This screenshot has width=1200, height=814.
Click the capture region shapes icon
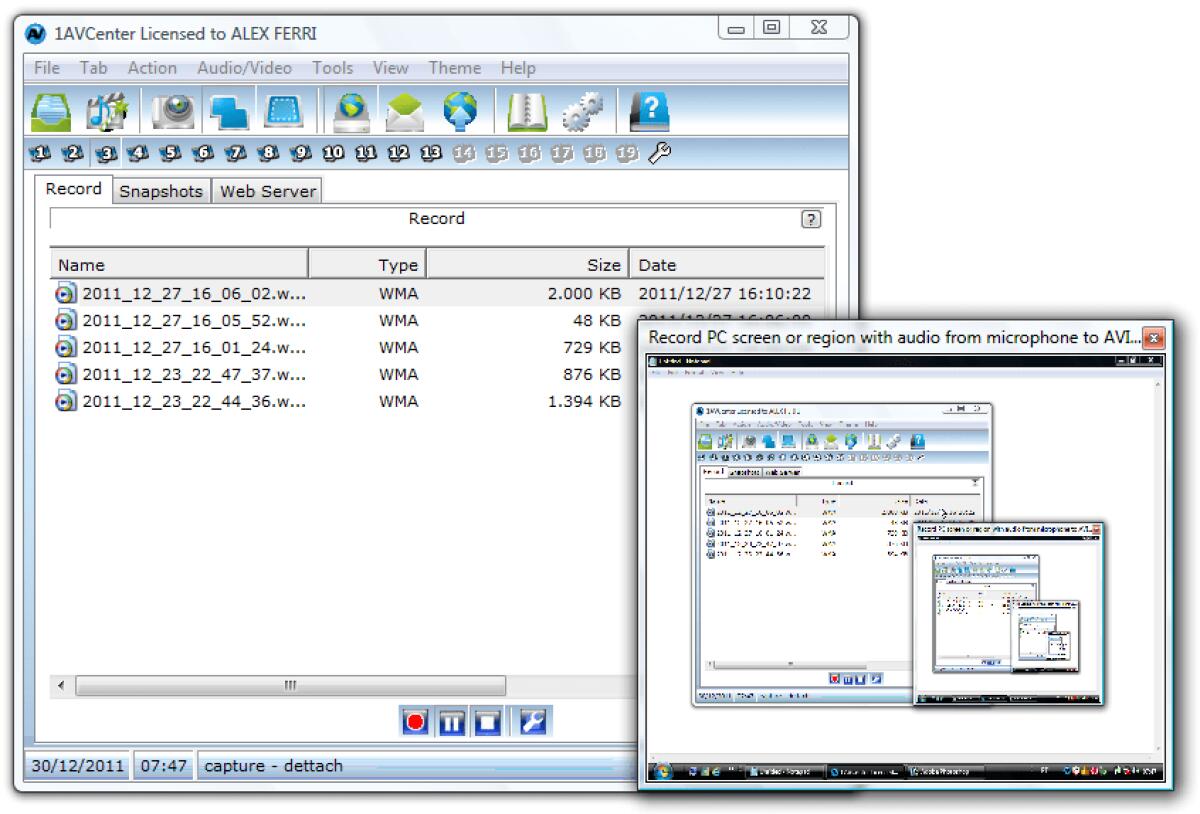pyautogui.click(x=228, y=110)
